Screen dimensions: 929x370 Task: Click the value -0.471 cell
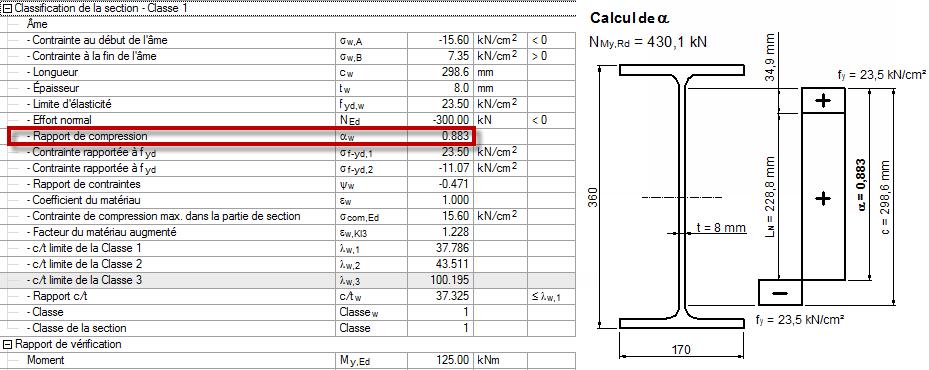[x=440, y=184]
